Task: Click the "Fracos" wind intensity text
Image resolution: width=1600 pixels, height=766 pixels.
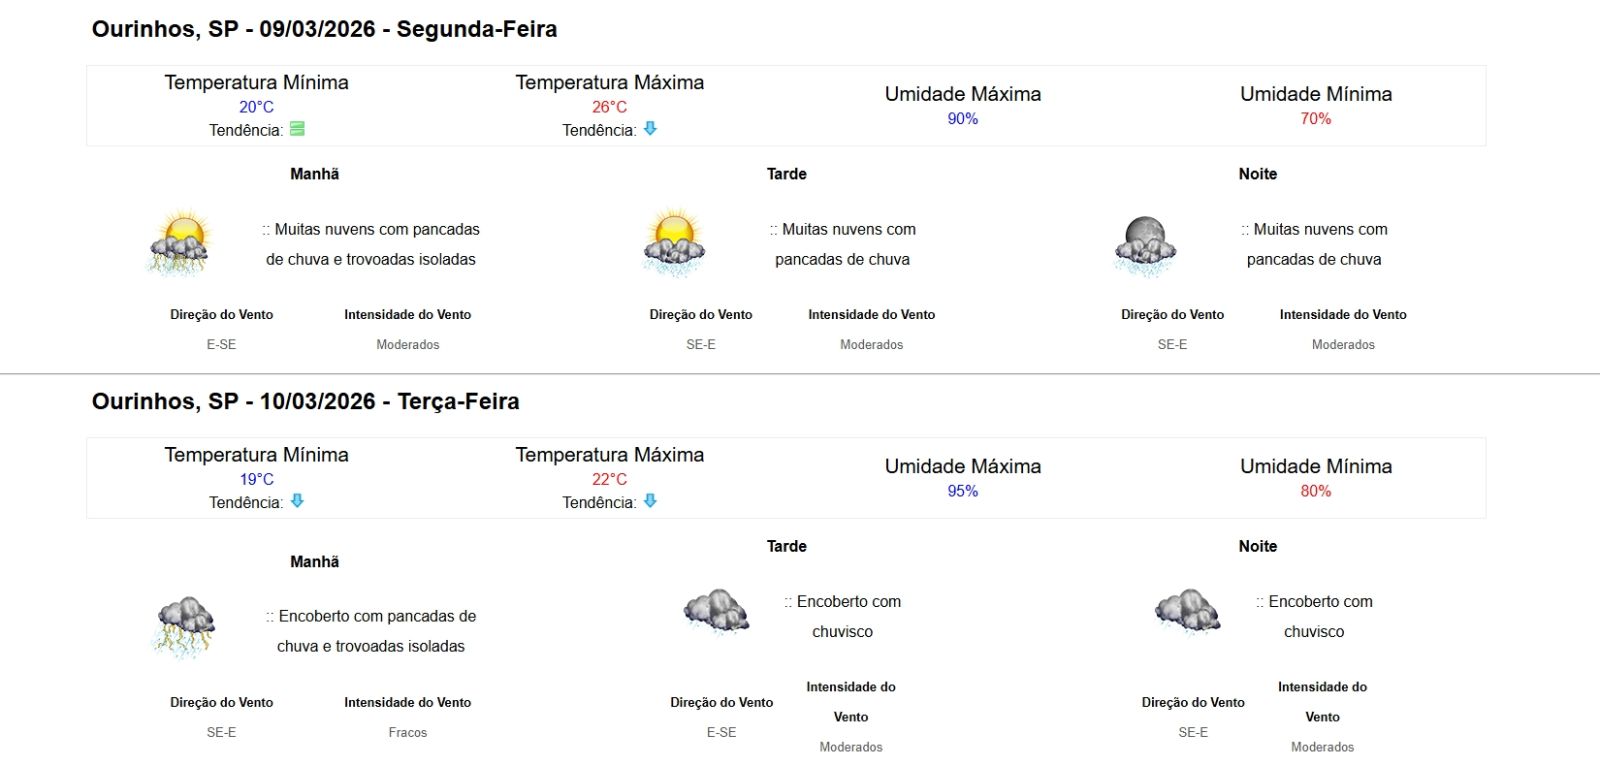Action: point(407,733)
